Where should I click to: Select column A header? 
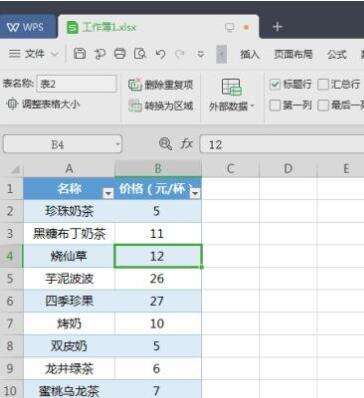click(x=69, y=169)
